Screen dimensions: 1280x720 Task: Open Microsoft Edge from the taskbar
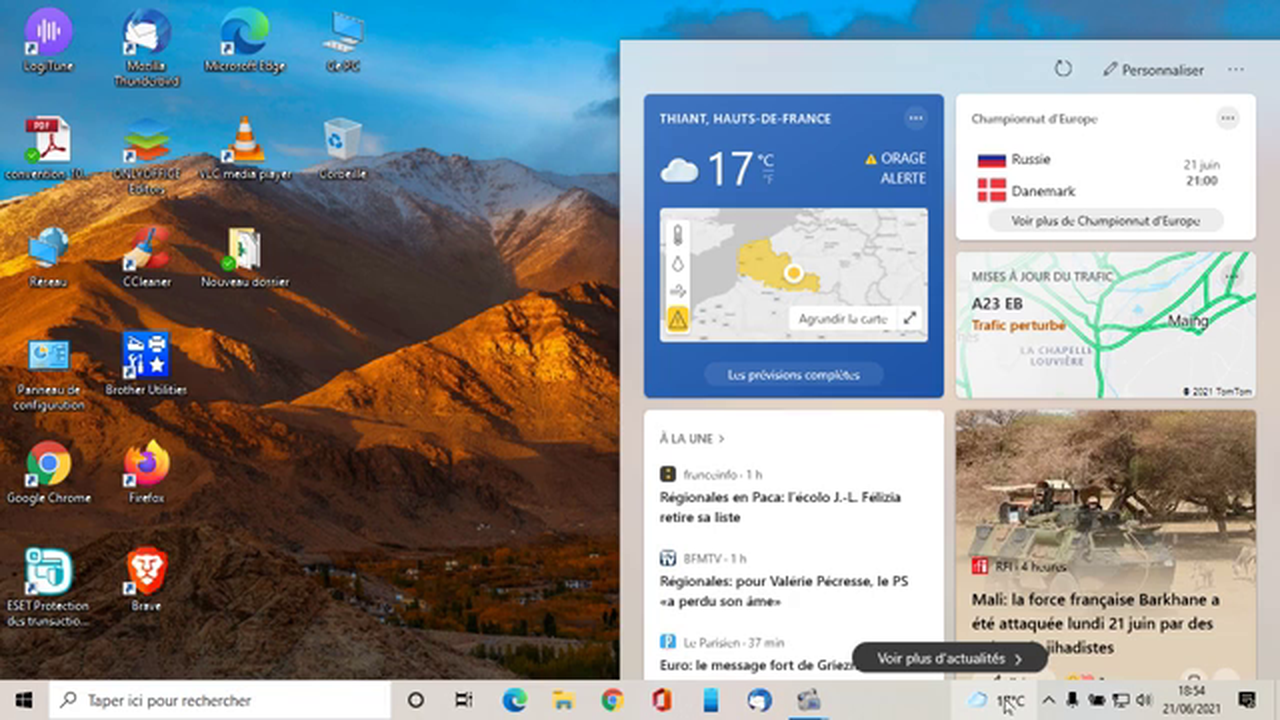coord(514,700)
